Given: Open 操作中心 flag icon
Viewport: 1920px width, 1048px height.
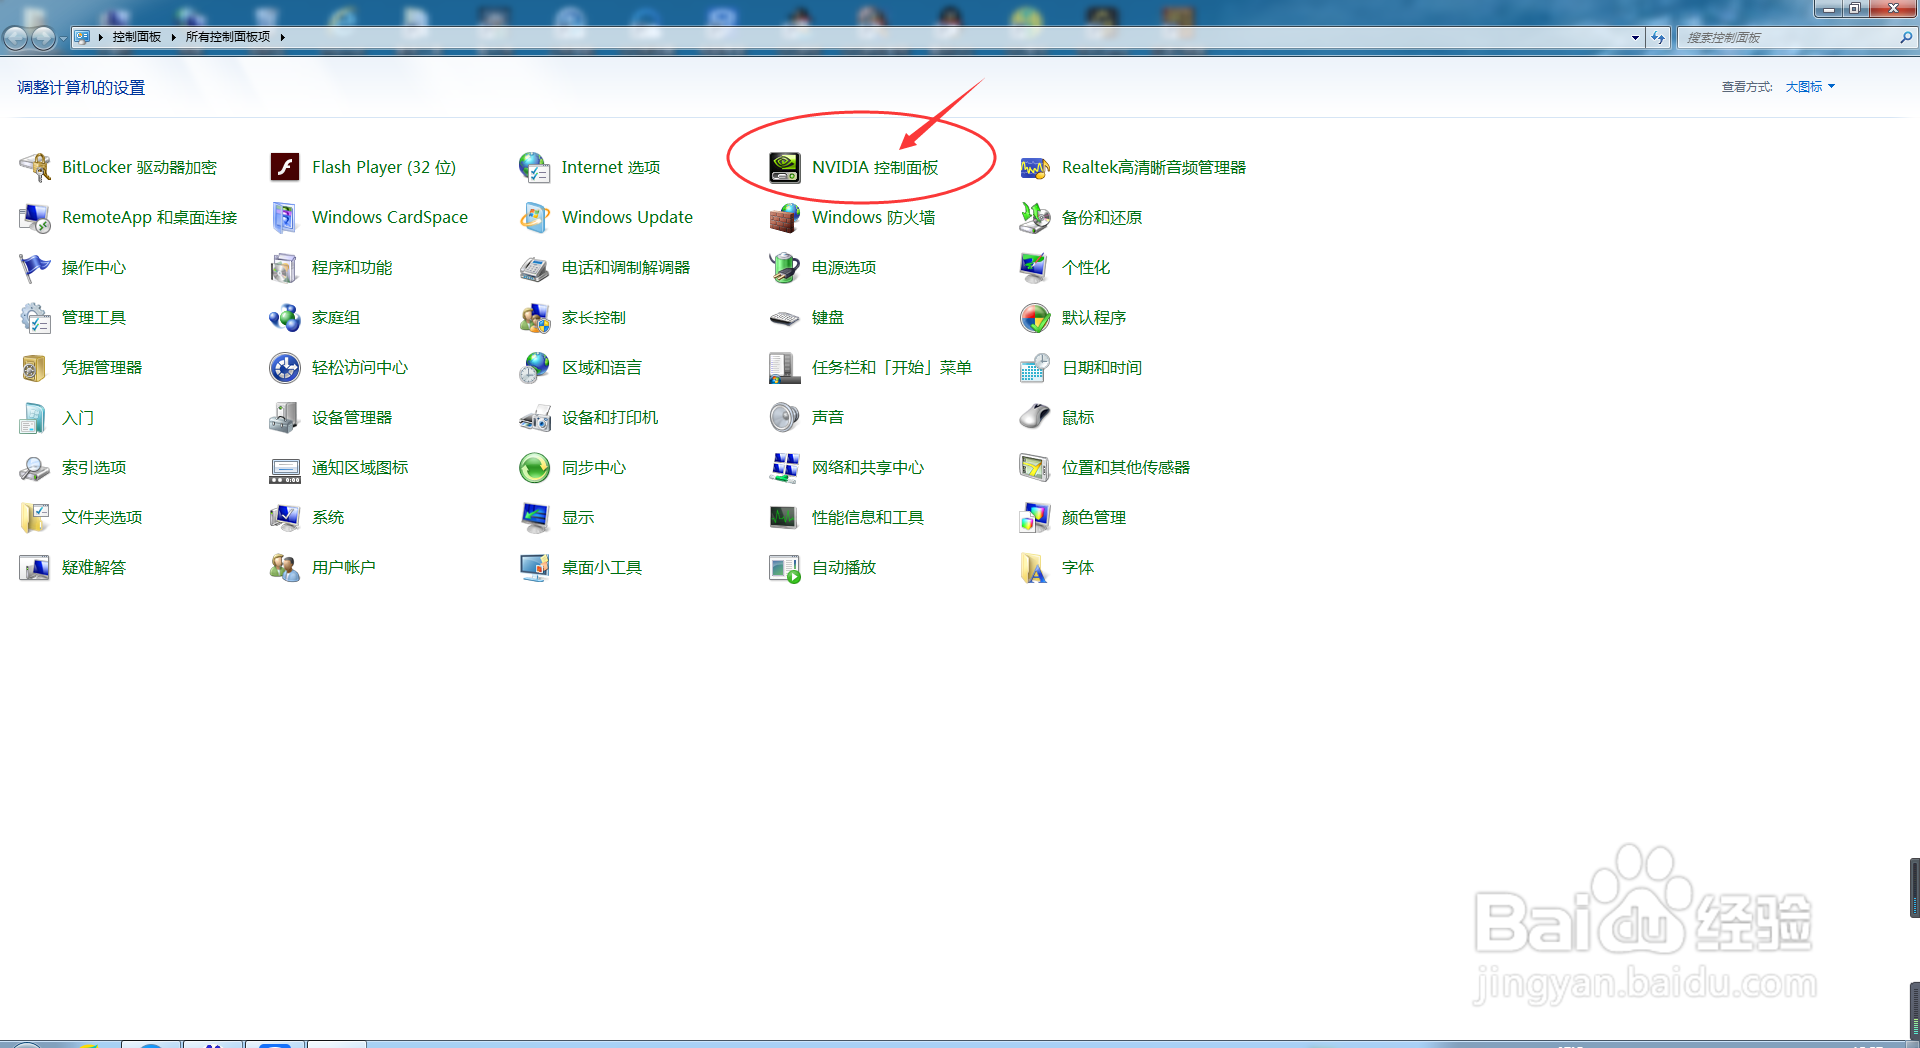Looking at the screenshot, I should tap(35, 267).
